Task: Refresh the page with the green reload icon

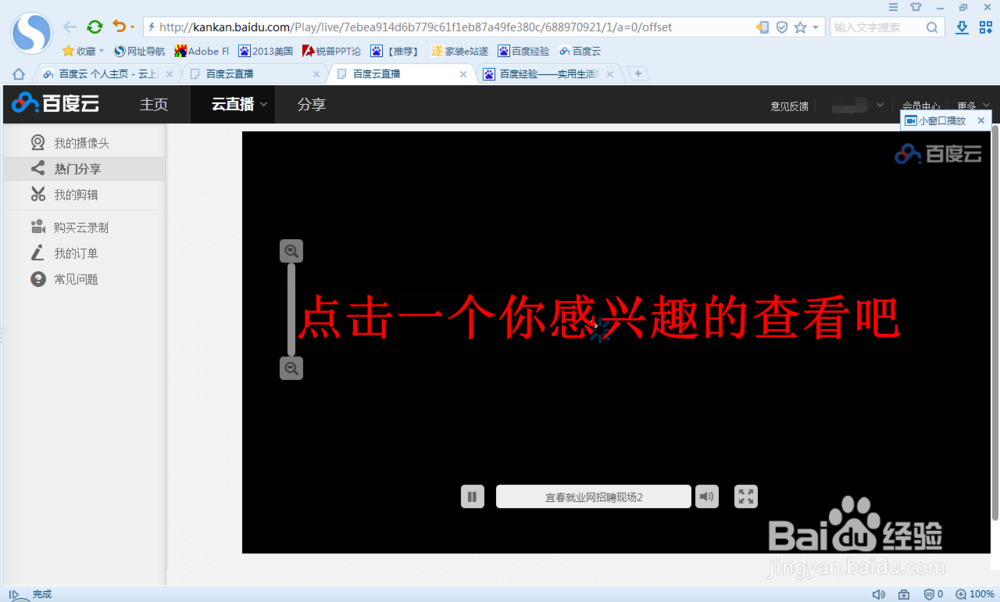Action: pyautogui.click(x=94, y=27)
